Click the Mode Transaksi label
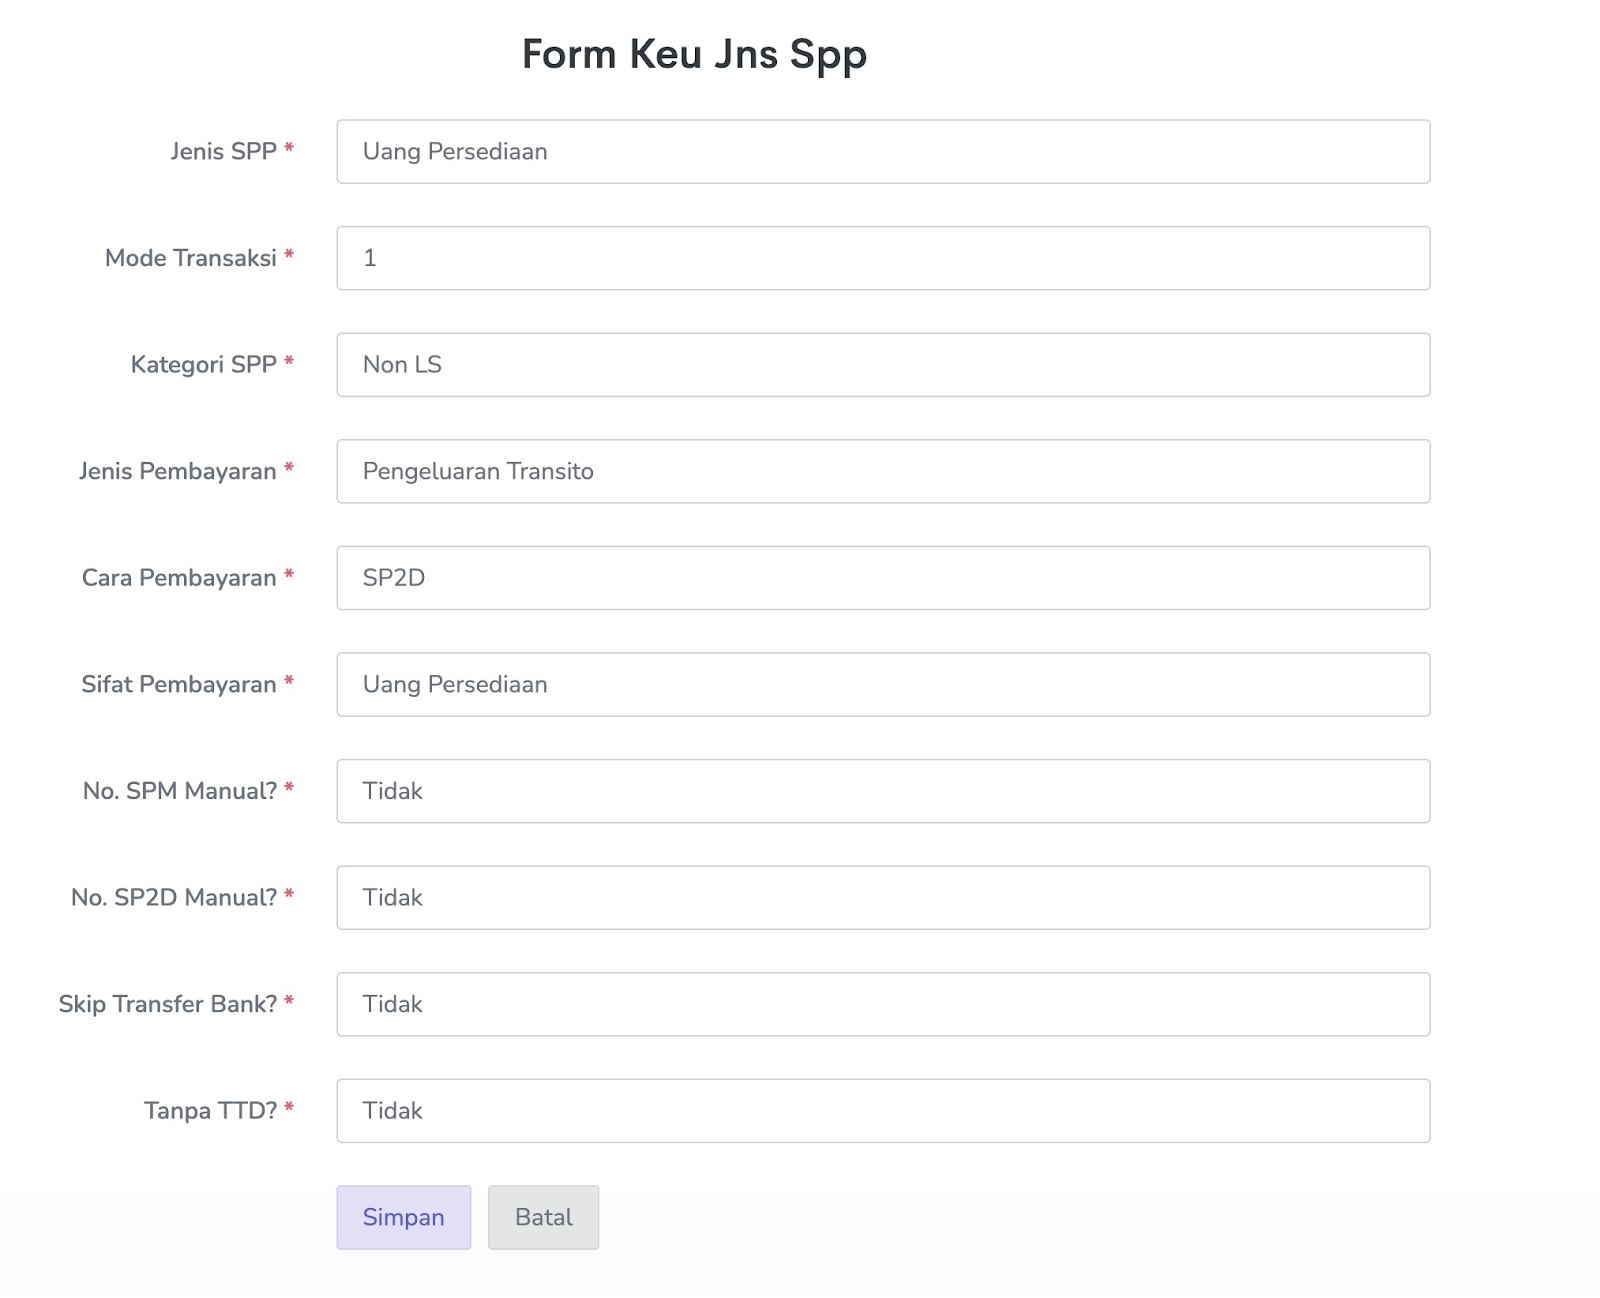The height and width of the screenshot is (1298, 1600). tap(190, 258)
